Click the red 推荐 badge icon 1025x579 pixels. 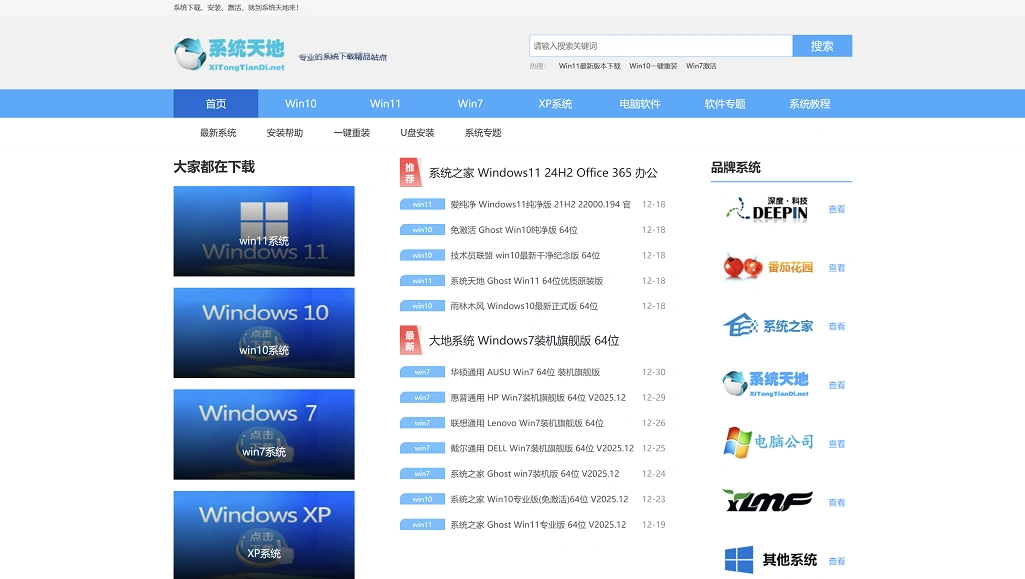click(x=410, y=172)
